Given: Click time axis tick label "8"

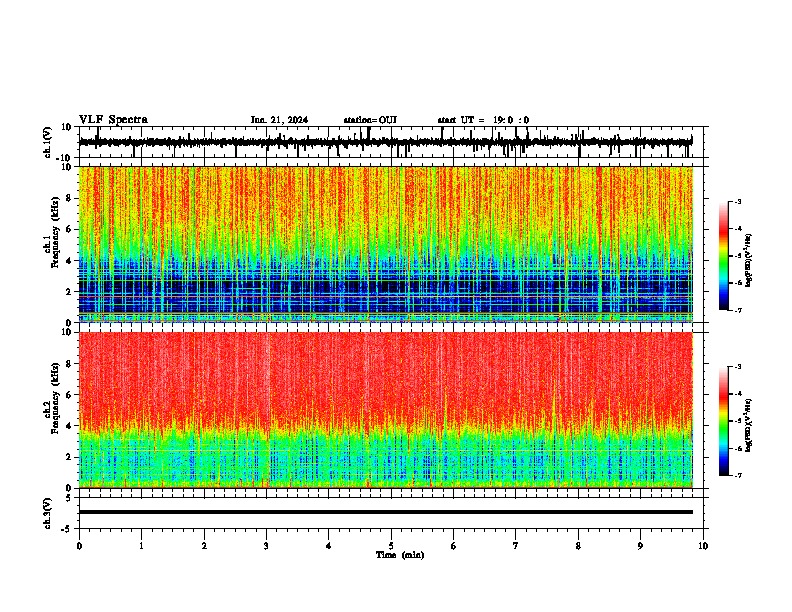Looking at the screenshot, I should click(x=578, y=546).
